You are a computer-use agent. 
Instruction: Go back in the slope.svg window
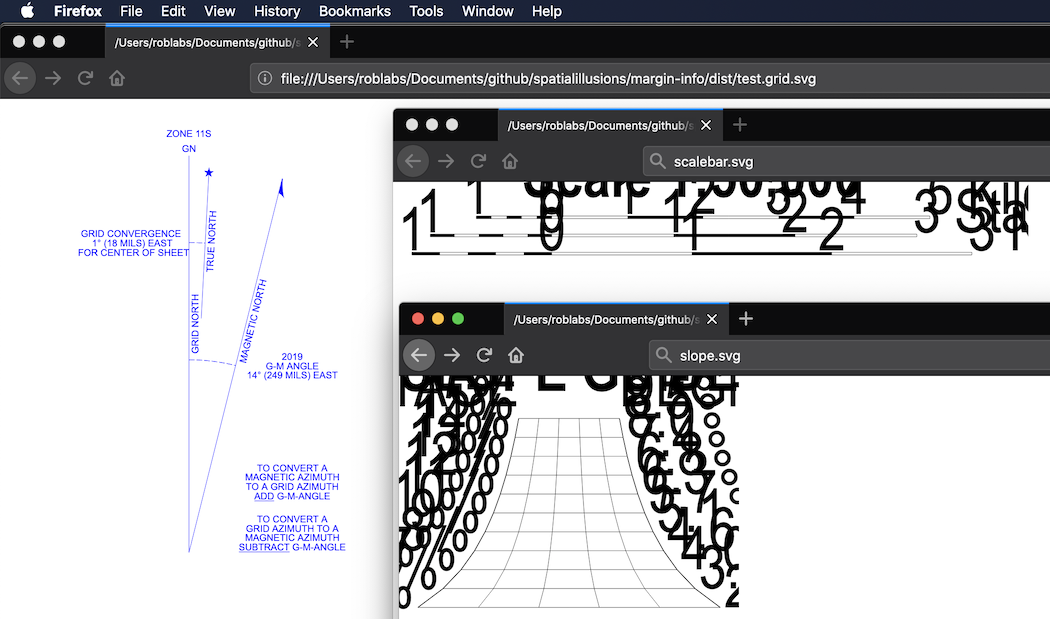coord(418,354)
